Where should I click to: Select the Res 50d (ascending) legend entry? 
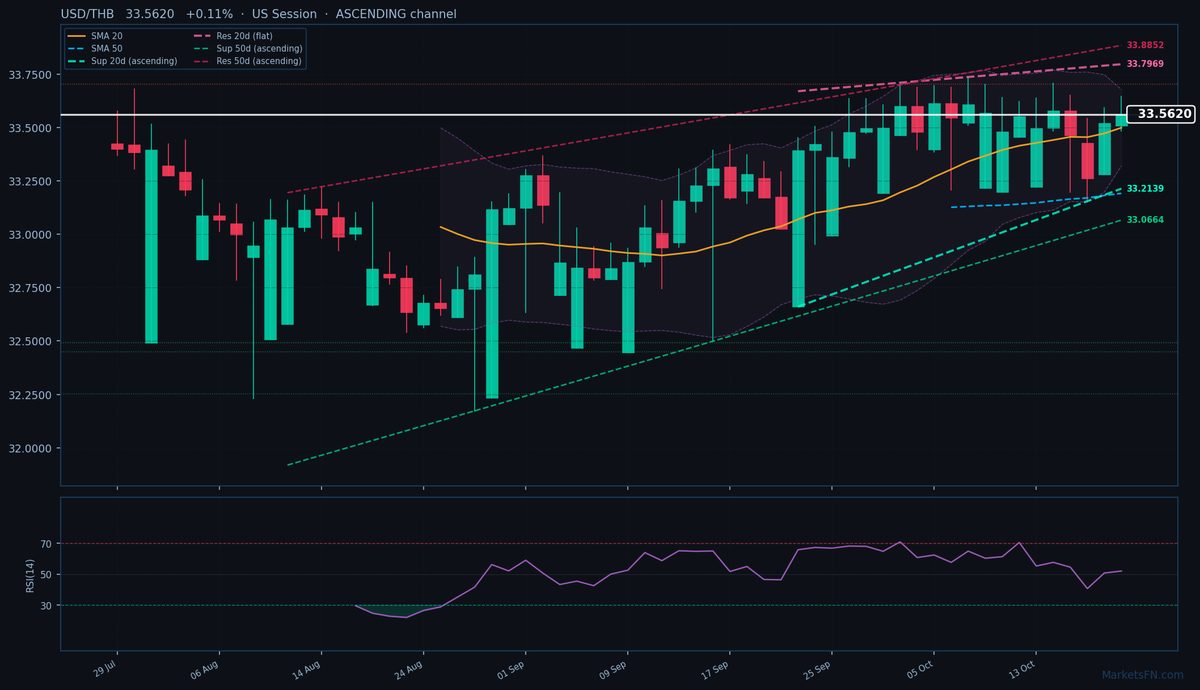coord(248,61)
